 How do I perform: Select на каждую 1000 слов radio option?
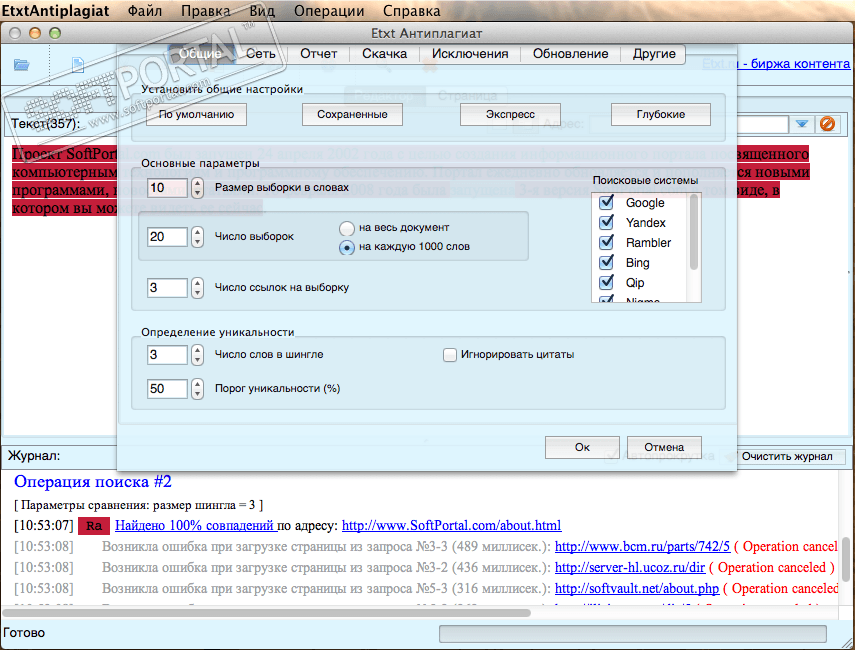tap(347, 248)
